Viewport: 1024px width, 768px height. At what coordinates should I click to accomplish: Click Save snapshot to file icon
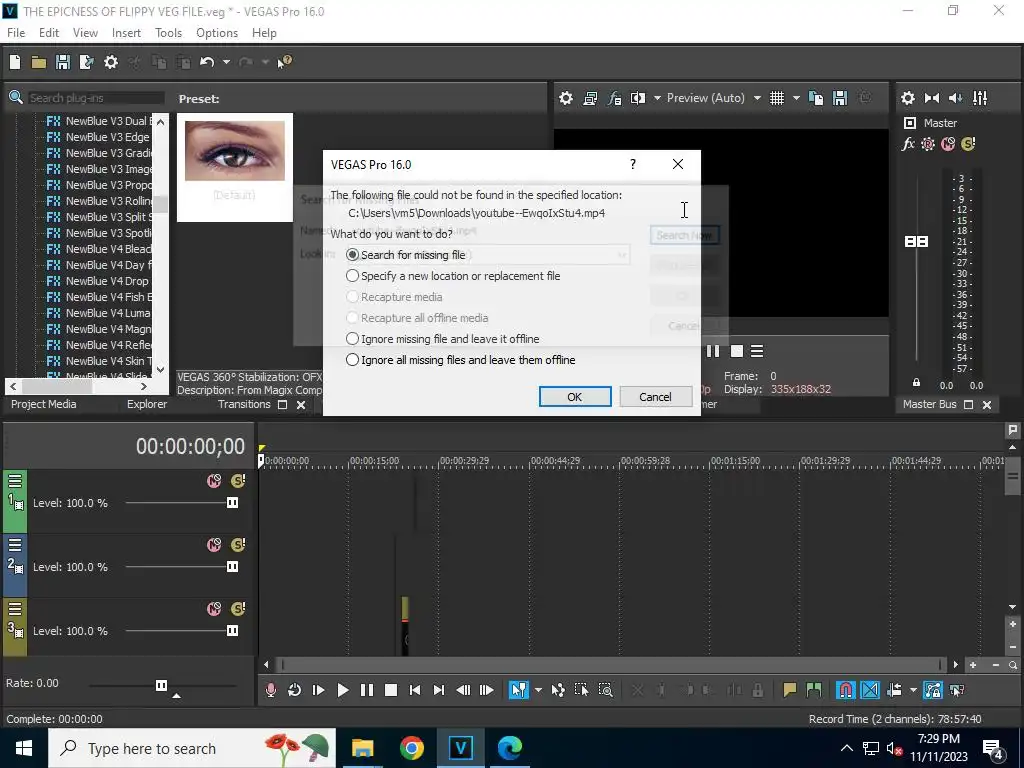[x=840, y=98]
